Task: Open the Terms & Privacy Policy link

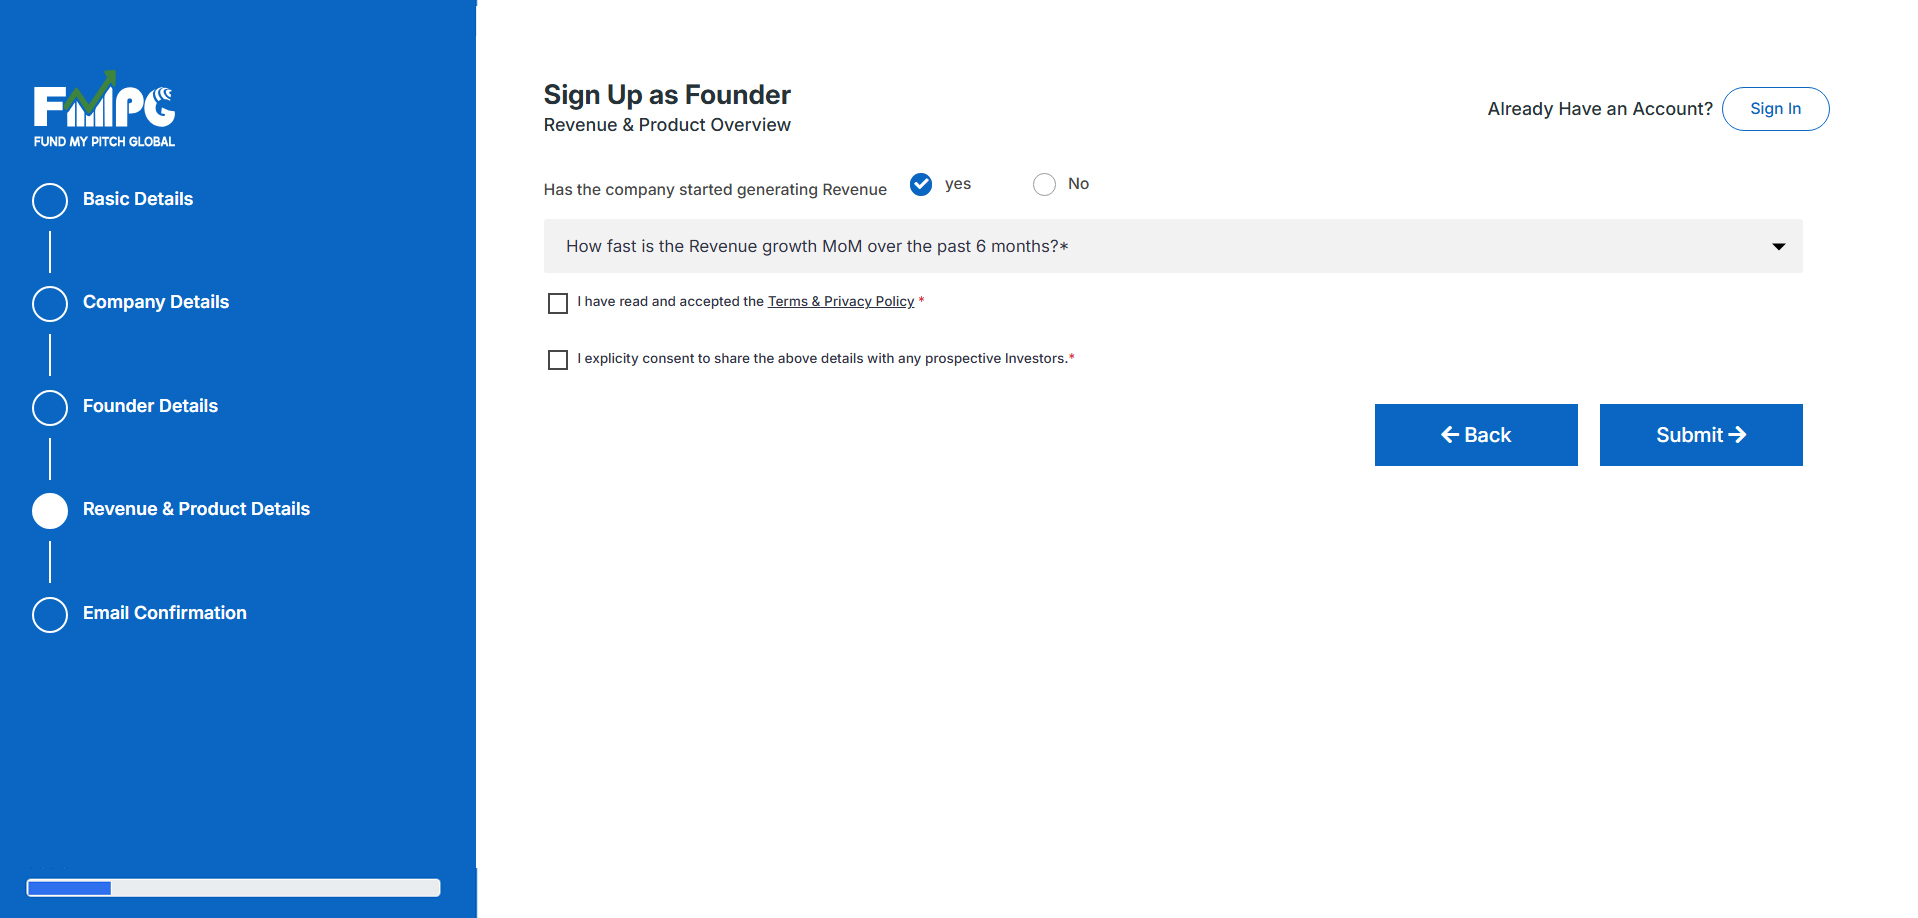Action: 841,302
